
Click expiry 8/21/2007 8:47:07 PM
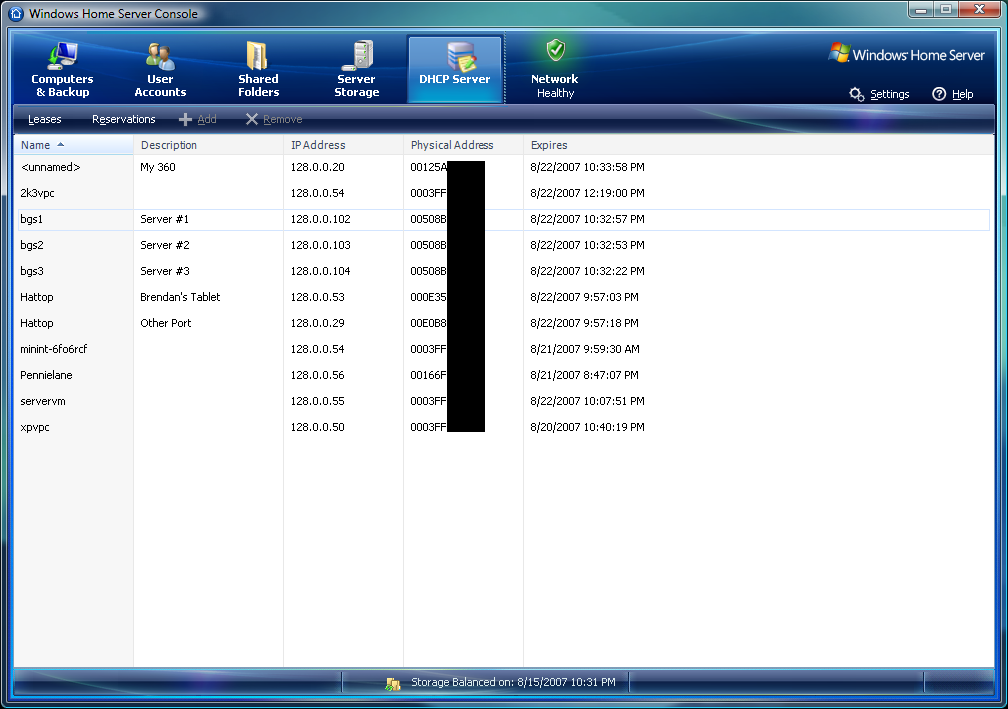(584, 375)
